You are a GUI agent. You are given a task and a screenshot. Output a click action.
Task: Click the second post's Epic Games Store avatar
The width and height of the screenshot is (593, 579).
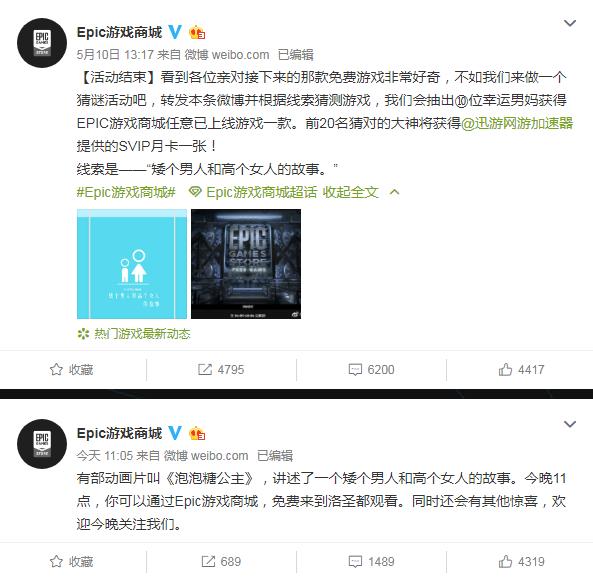tap(42, 444)
